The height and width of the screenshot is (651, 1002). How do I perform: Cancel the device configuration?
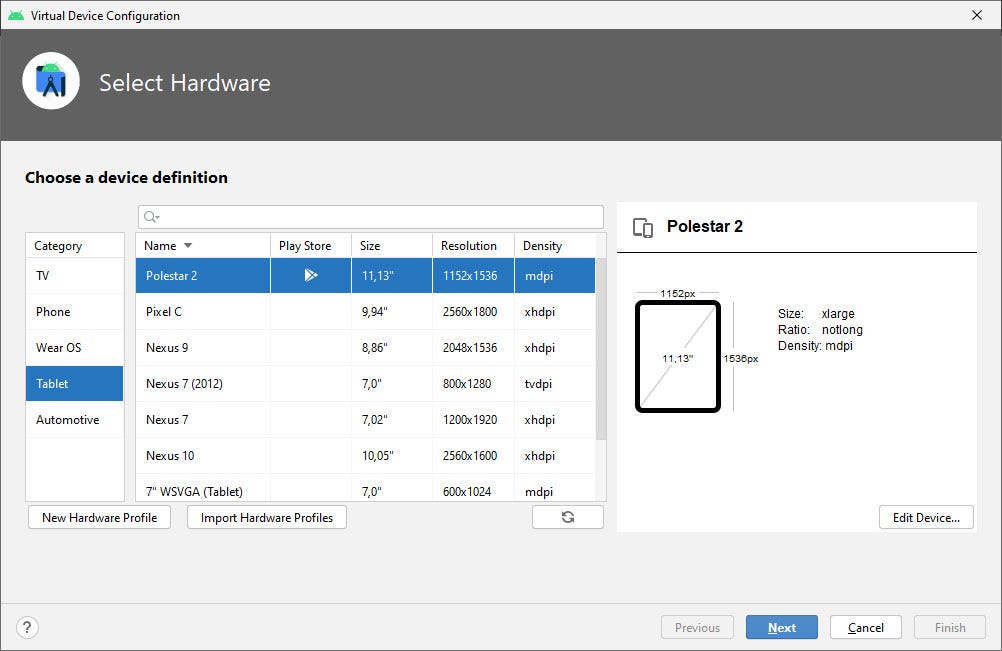866,627
